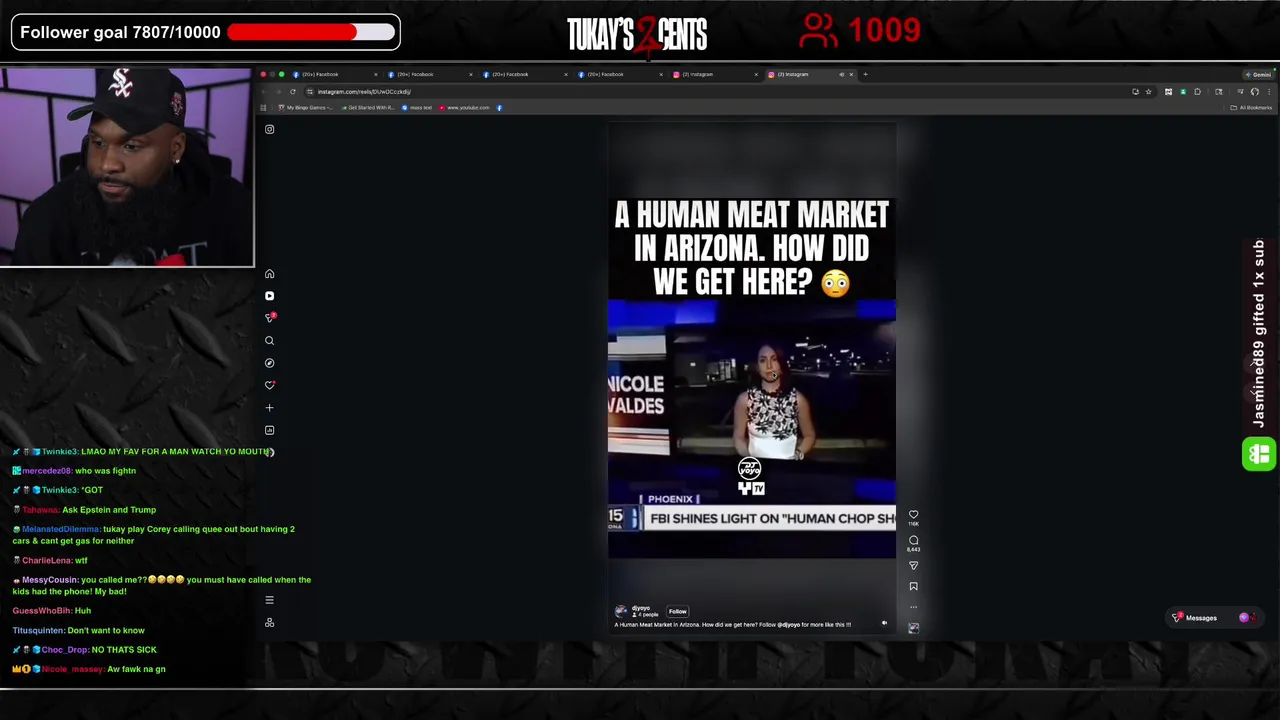Screen dimensions: 1280x720
Task: View site information icon in address bar
Action: (310, 92)
